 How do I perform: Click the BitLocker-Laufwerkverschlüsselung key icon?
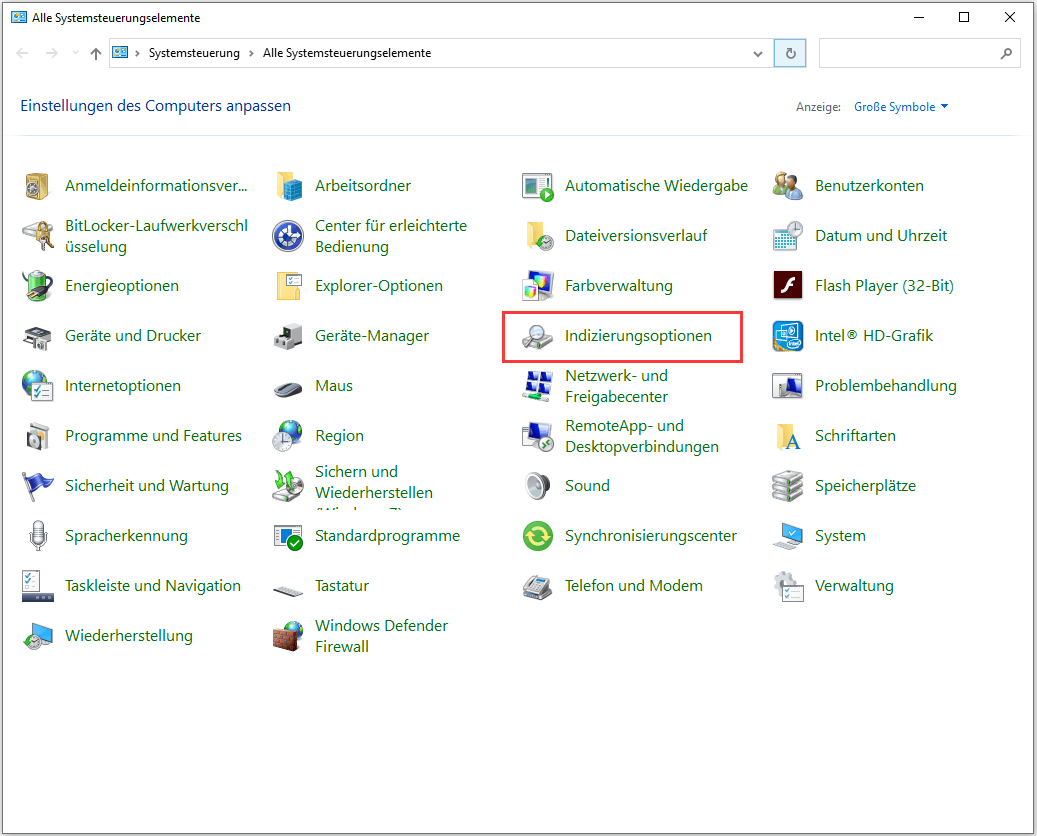[37, 237]
